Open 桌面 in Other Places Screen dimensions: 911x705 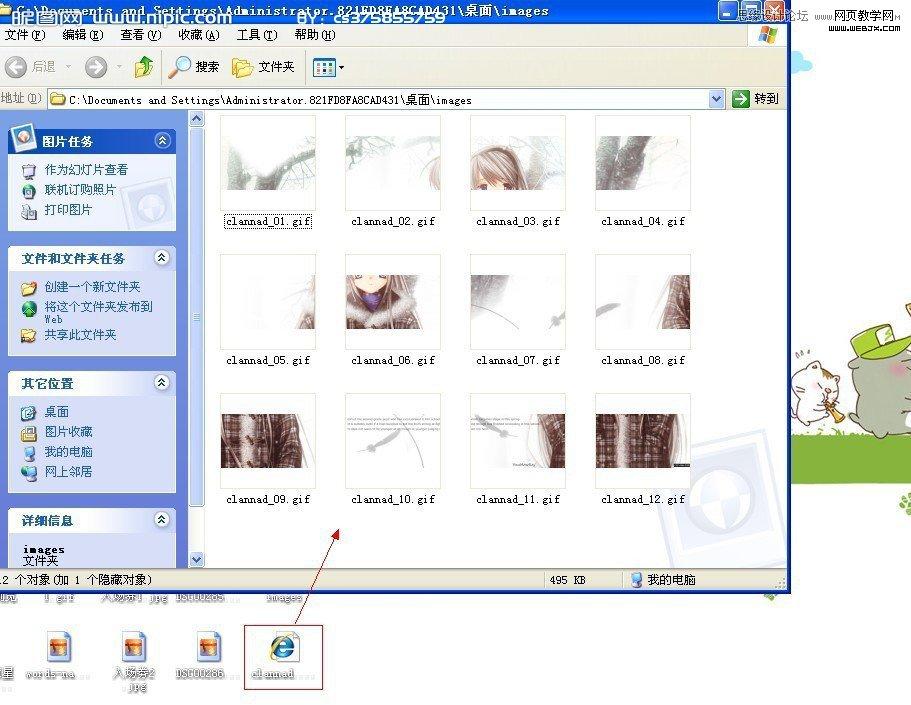(56, 411)
